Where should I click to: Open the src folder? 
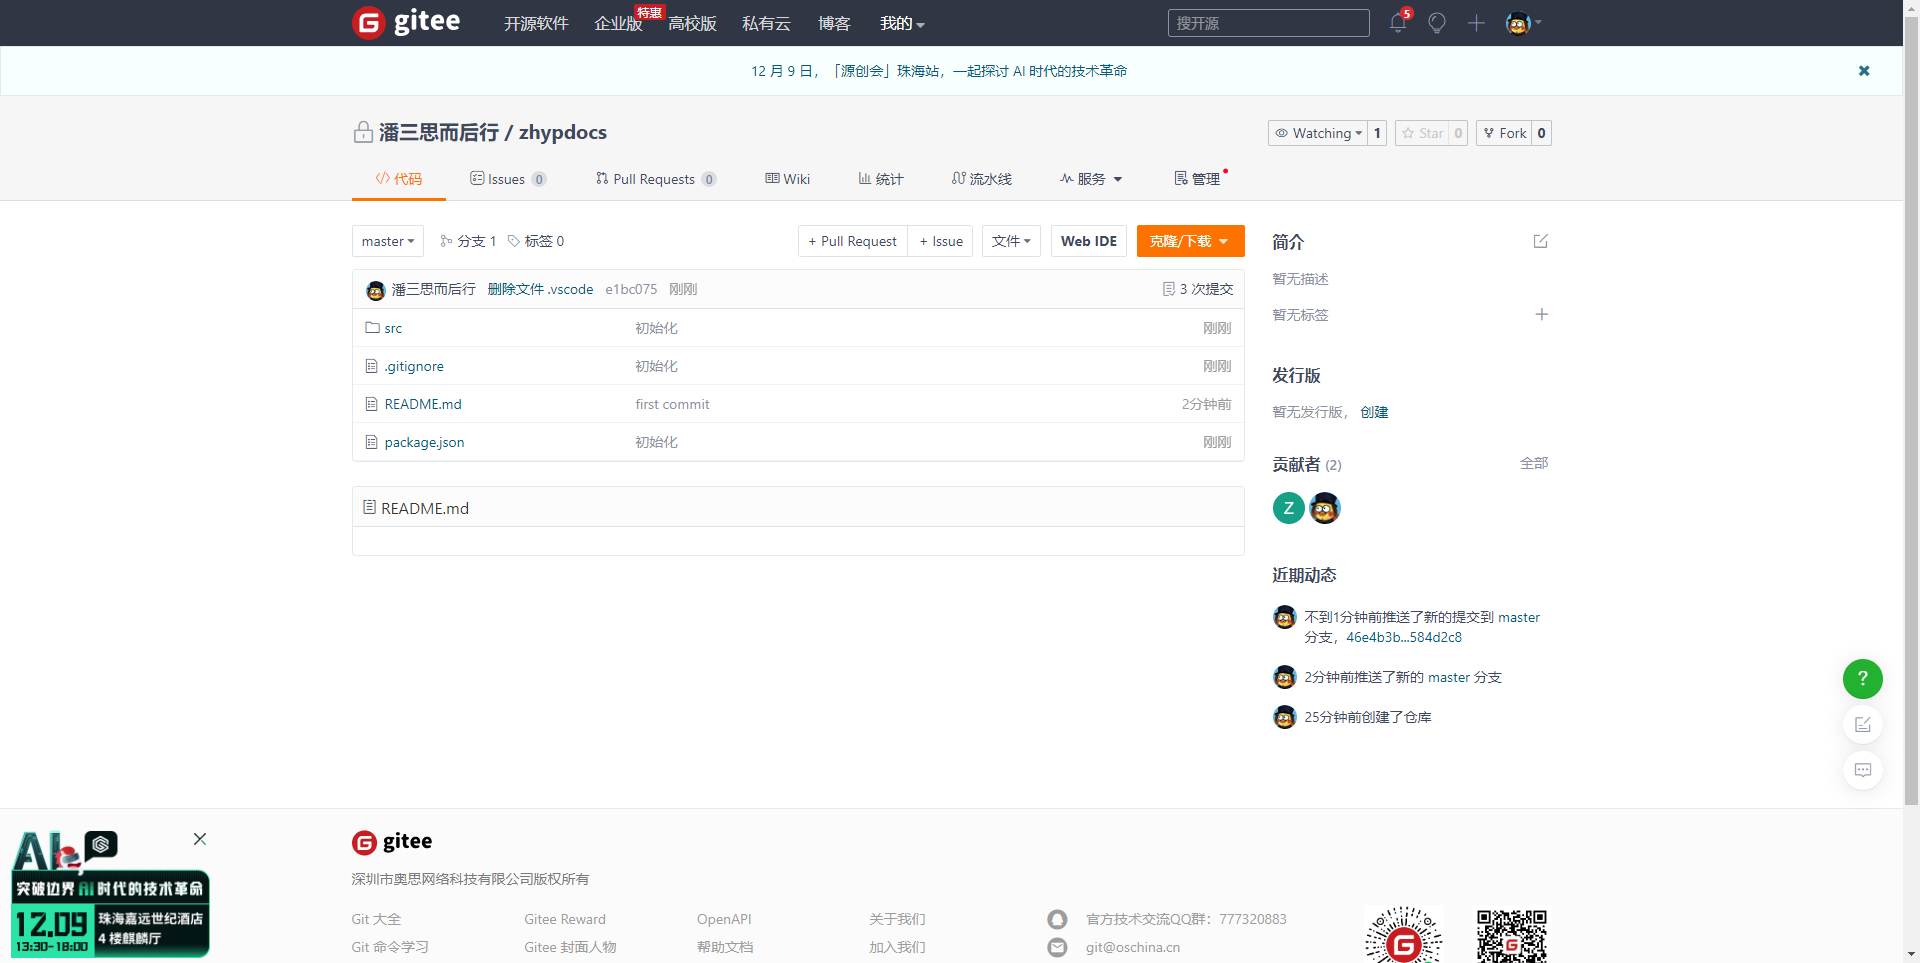pos(393,328)
